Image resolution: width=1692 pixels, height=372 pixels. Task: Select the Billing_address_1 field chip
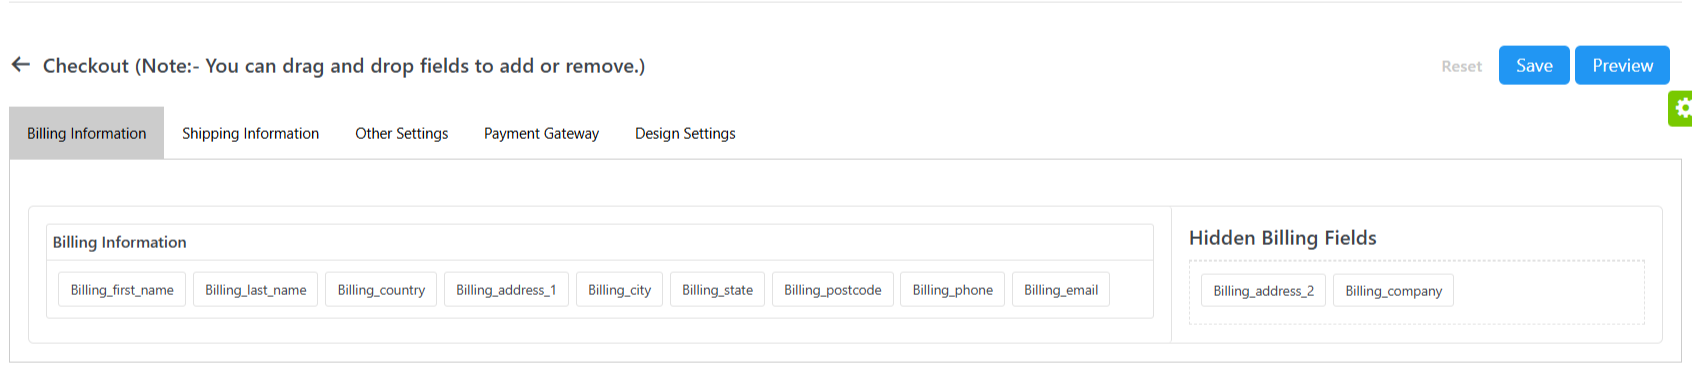pos(506,290)
